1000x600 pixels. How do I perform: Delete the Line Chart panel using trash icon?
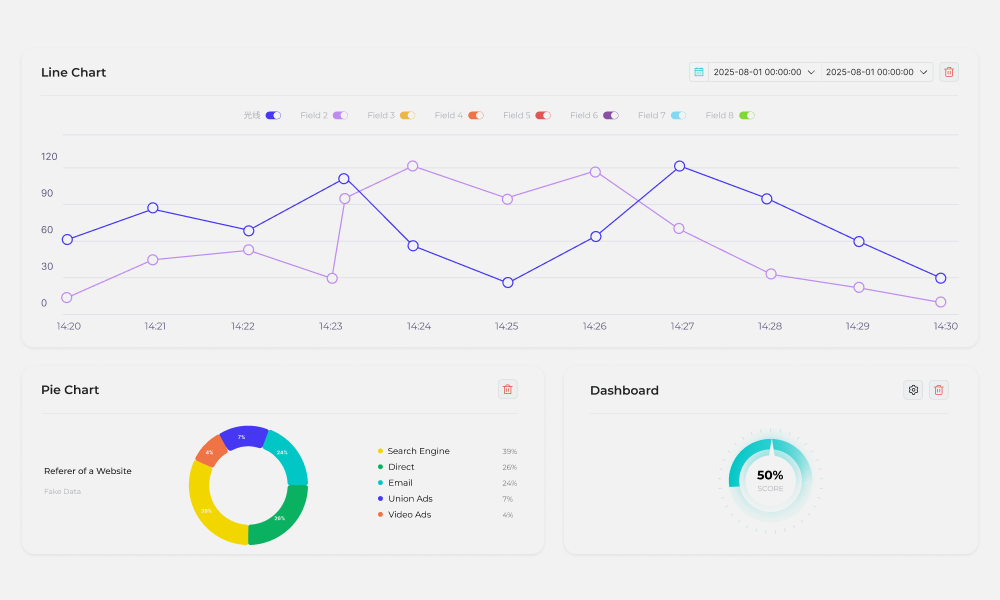(x=949, y=72)
